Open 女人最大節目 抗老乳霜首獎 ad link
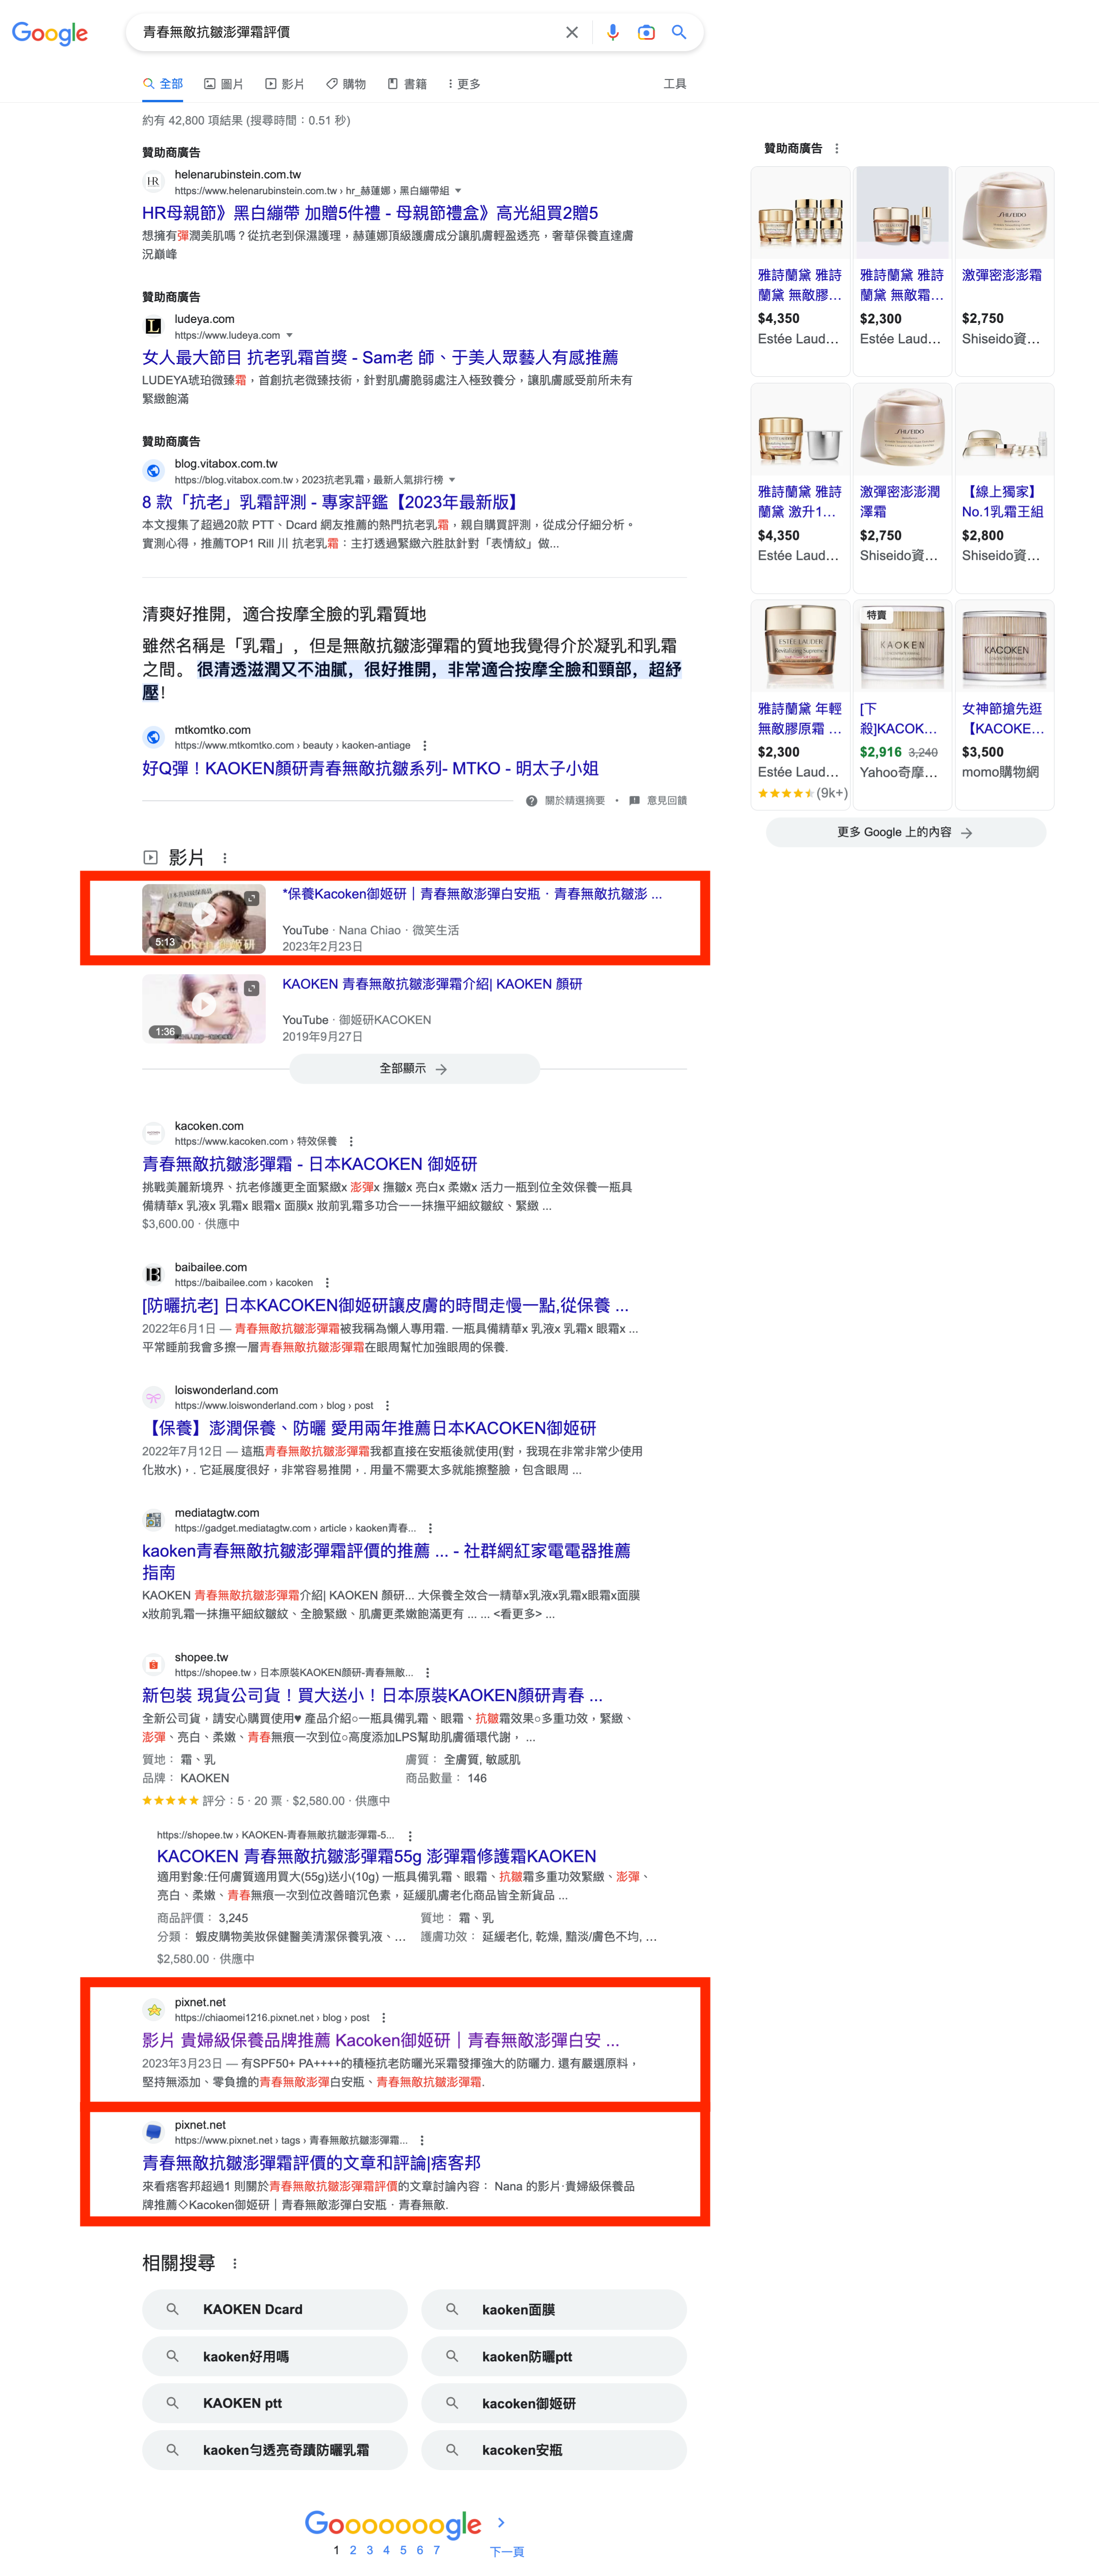 click(380, 357)
